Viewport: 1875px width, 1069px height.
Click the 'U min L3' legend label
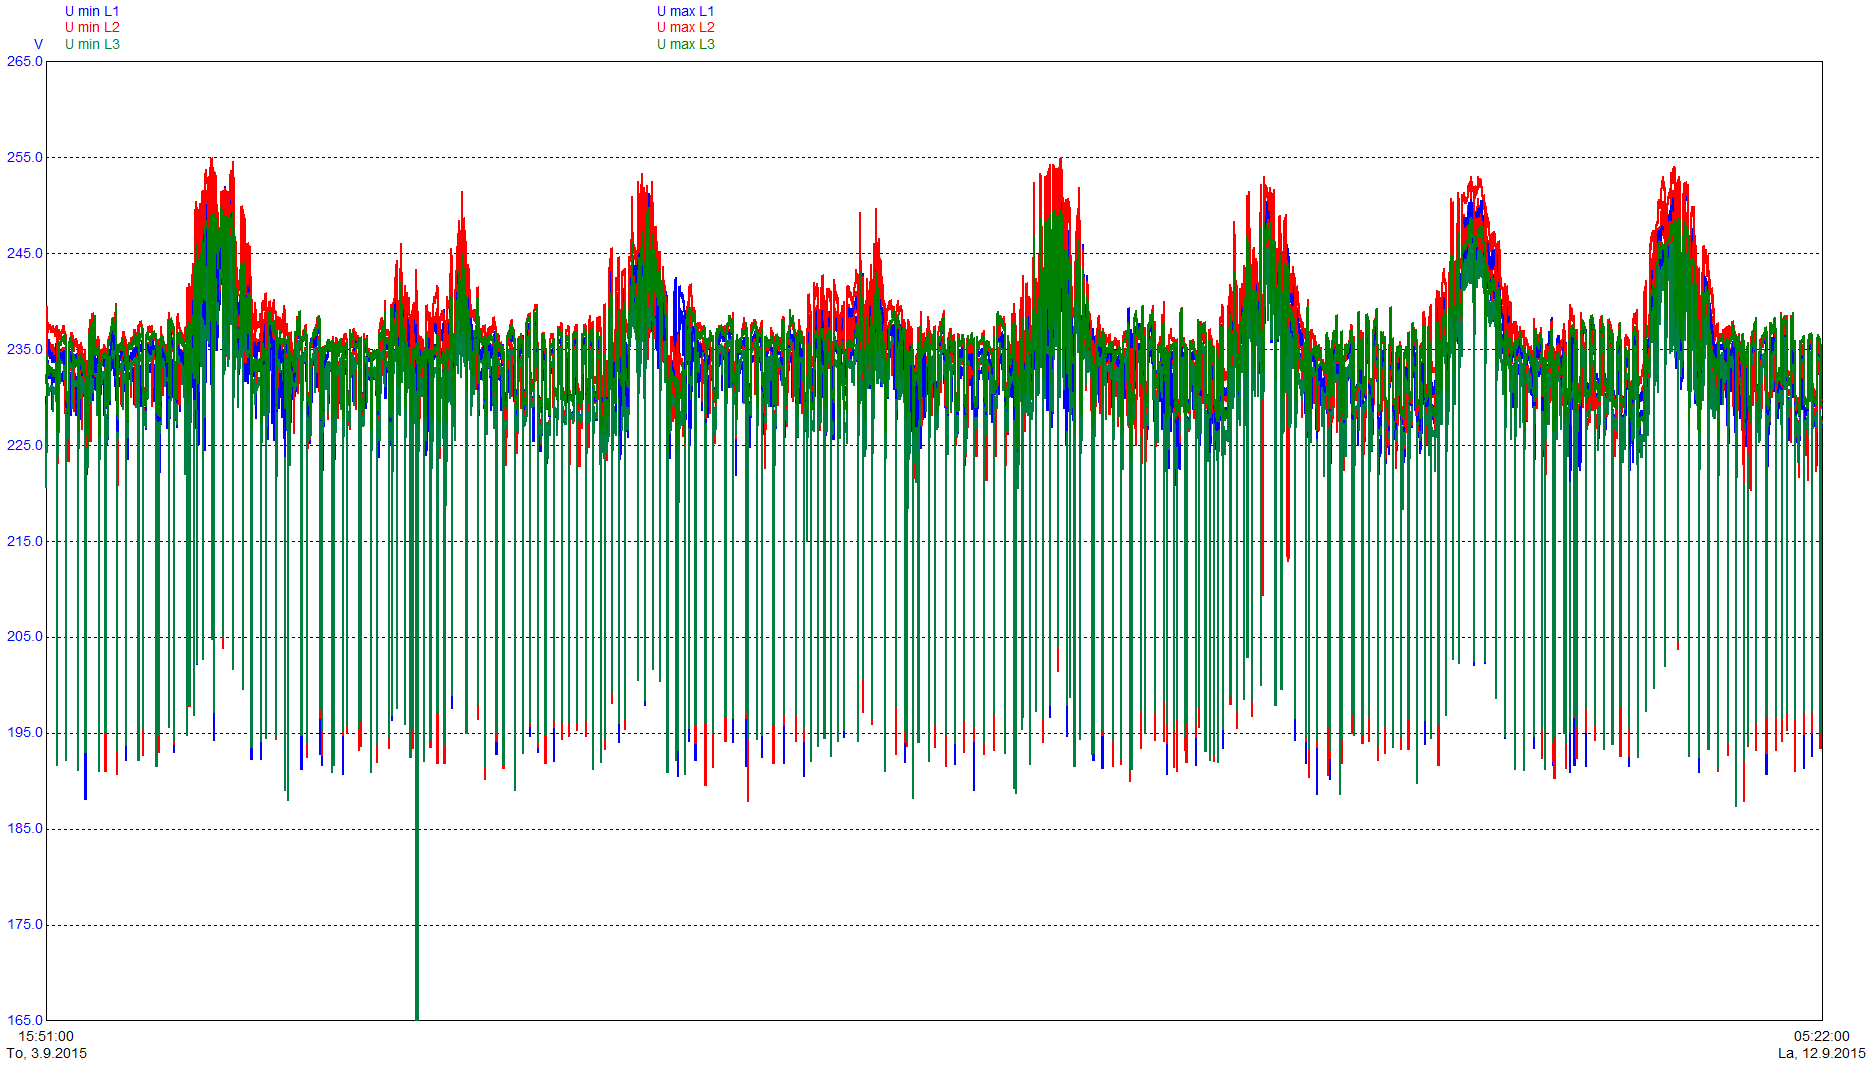[x=92, y=44]
